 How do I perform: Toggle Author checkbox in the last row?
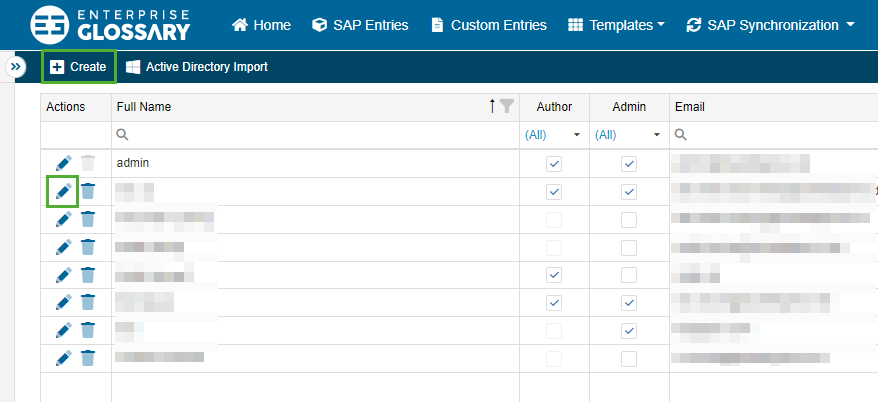(x=554, y=358)
